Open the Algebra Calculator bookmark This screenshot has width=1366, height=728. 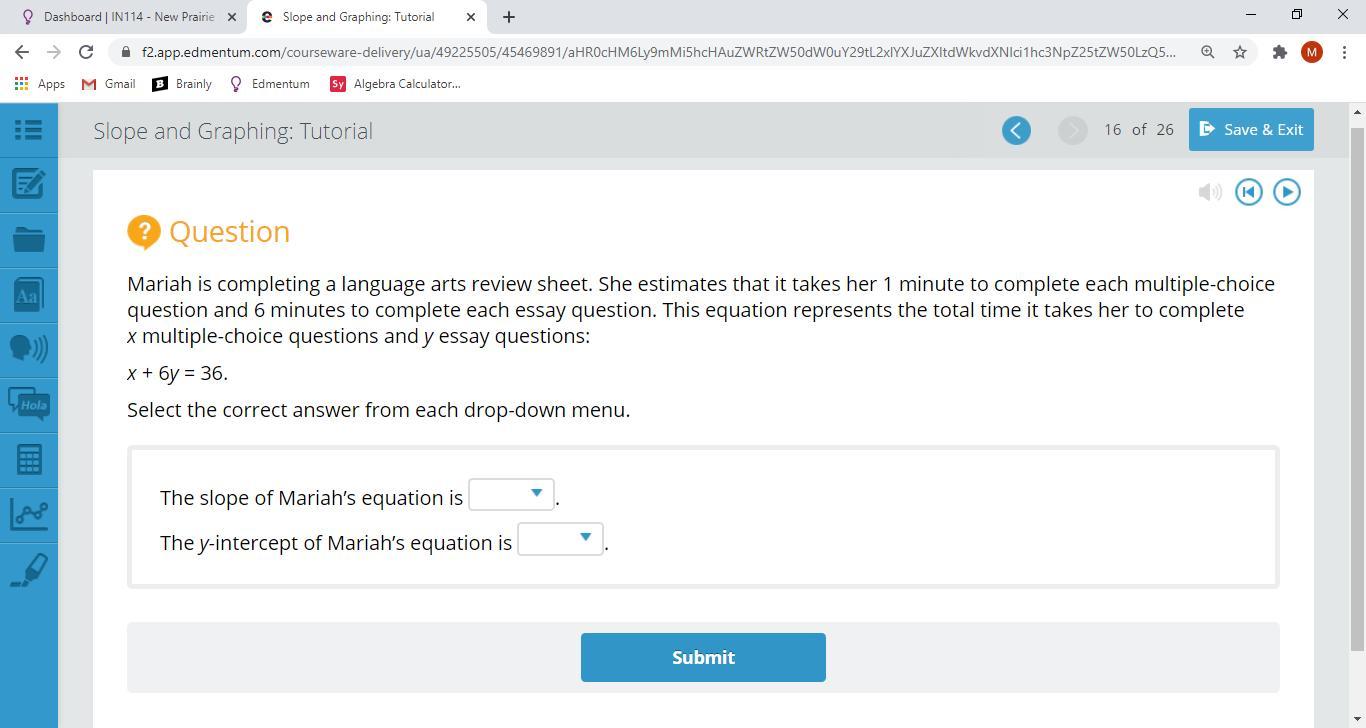pos(396,84)
